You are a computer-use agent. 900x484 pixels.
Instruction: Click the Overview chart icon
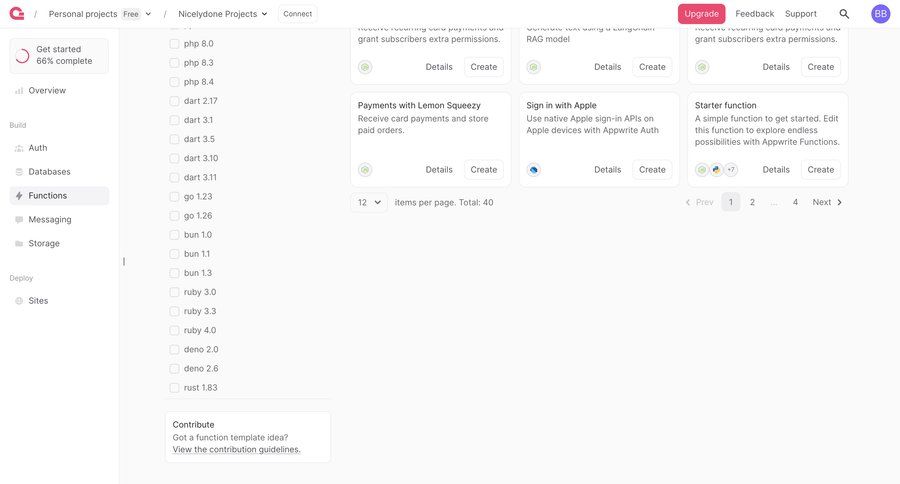click(19, 91)
